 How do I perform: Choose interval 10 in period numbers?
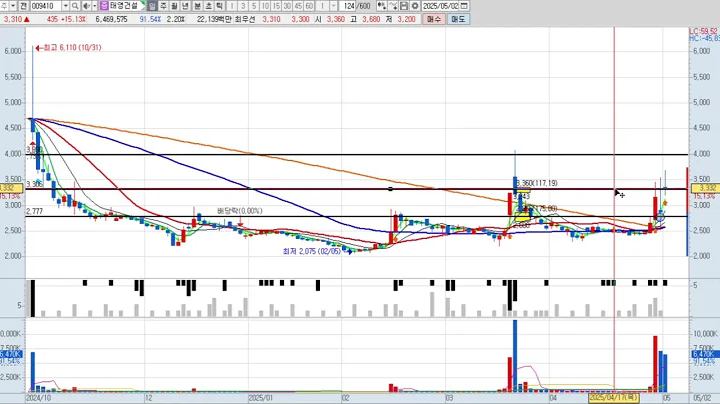pos(265,6)
